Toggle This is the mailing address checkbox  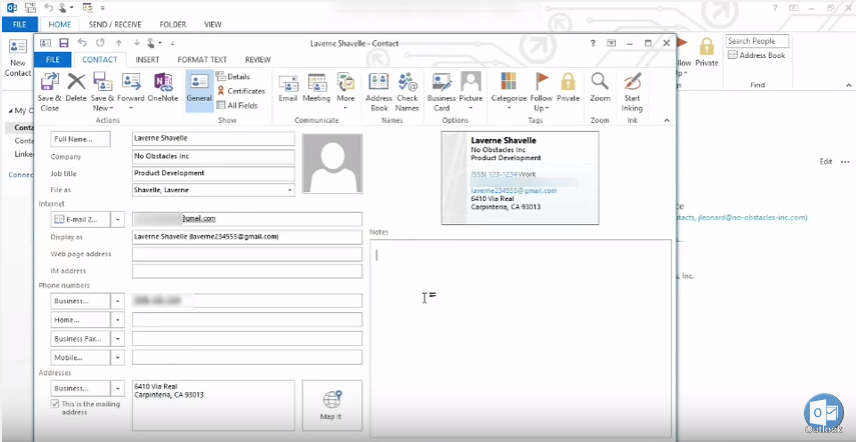pos(55,404)
